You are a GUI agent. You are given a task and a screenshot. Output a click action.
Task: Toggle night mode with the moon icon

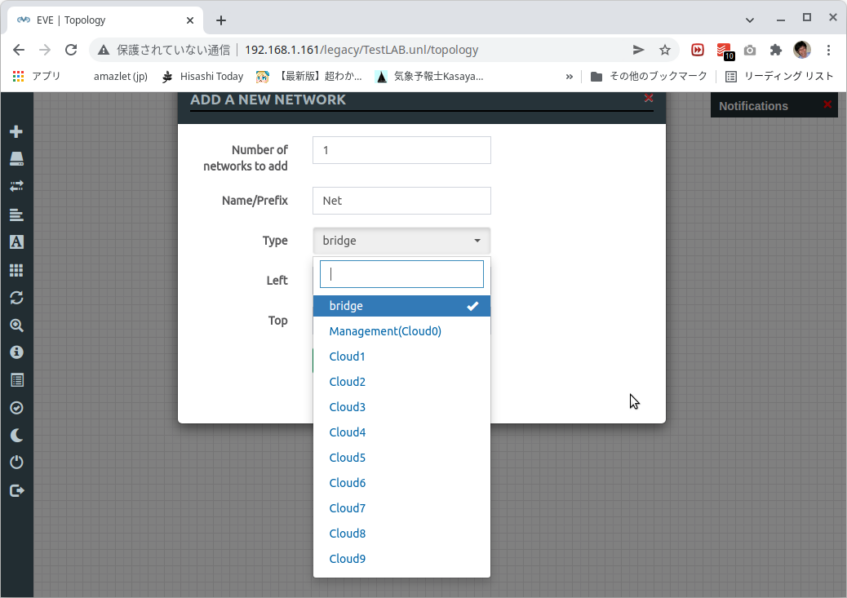tap(16, 435)
